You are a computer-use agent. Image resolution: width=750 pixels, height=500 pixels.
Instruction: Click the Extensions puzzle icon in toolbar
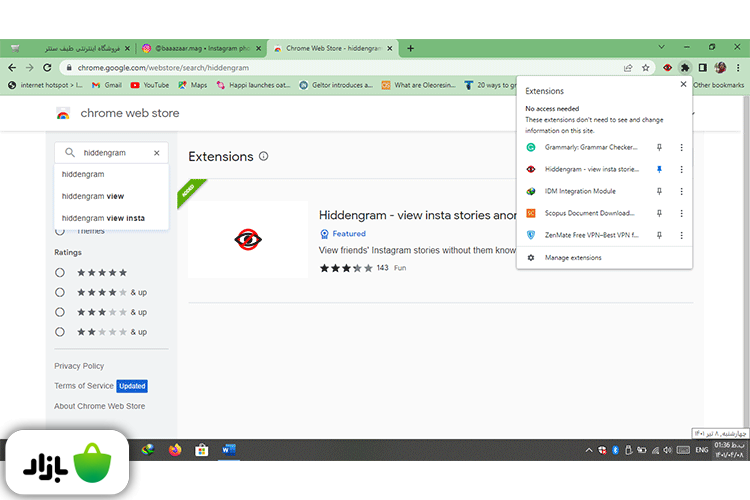click(685, 67)
